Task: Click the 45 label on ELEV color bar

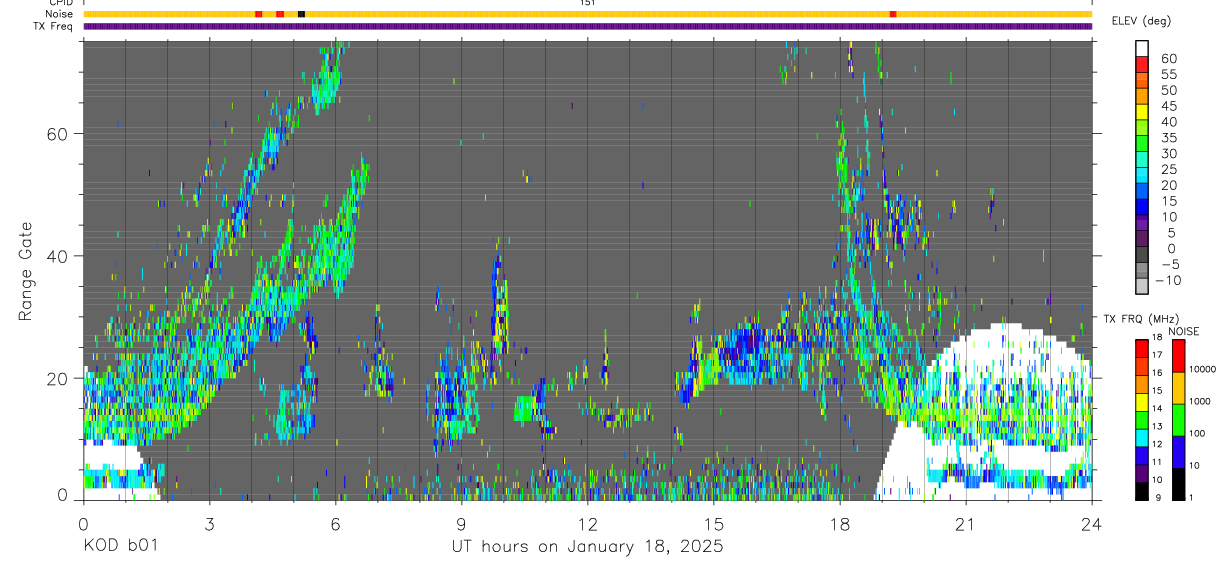Action: click(1168, 106)
